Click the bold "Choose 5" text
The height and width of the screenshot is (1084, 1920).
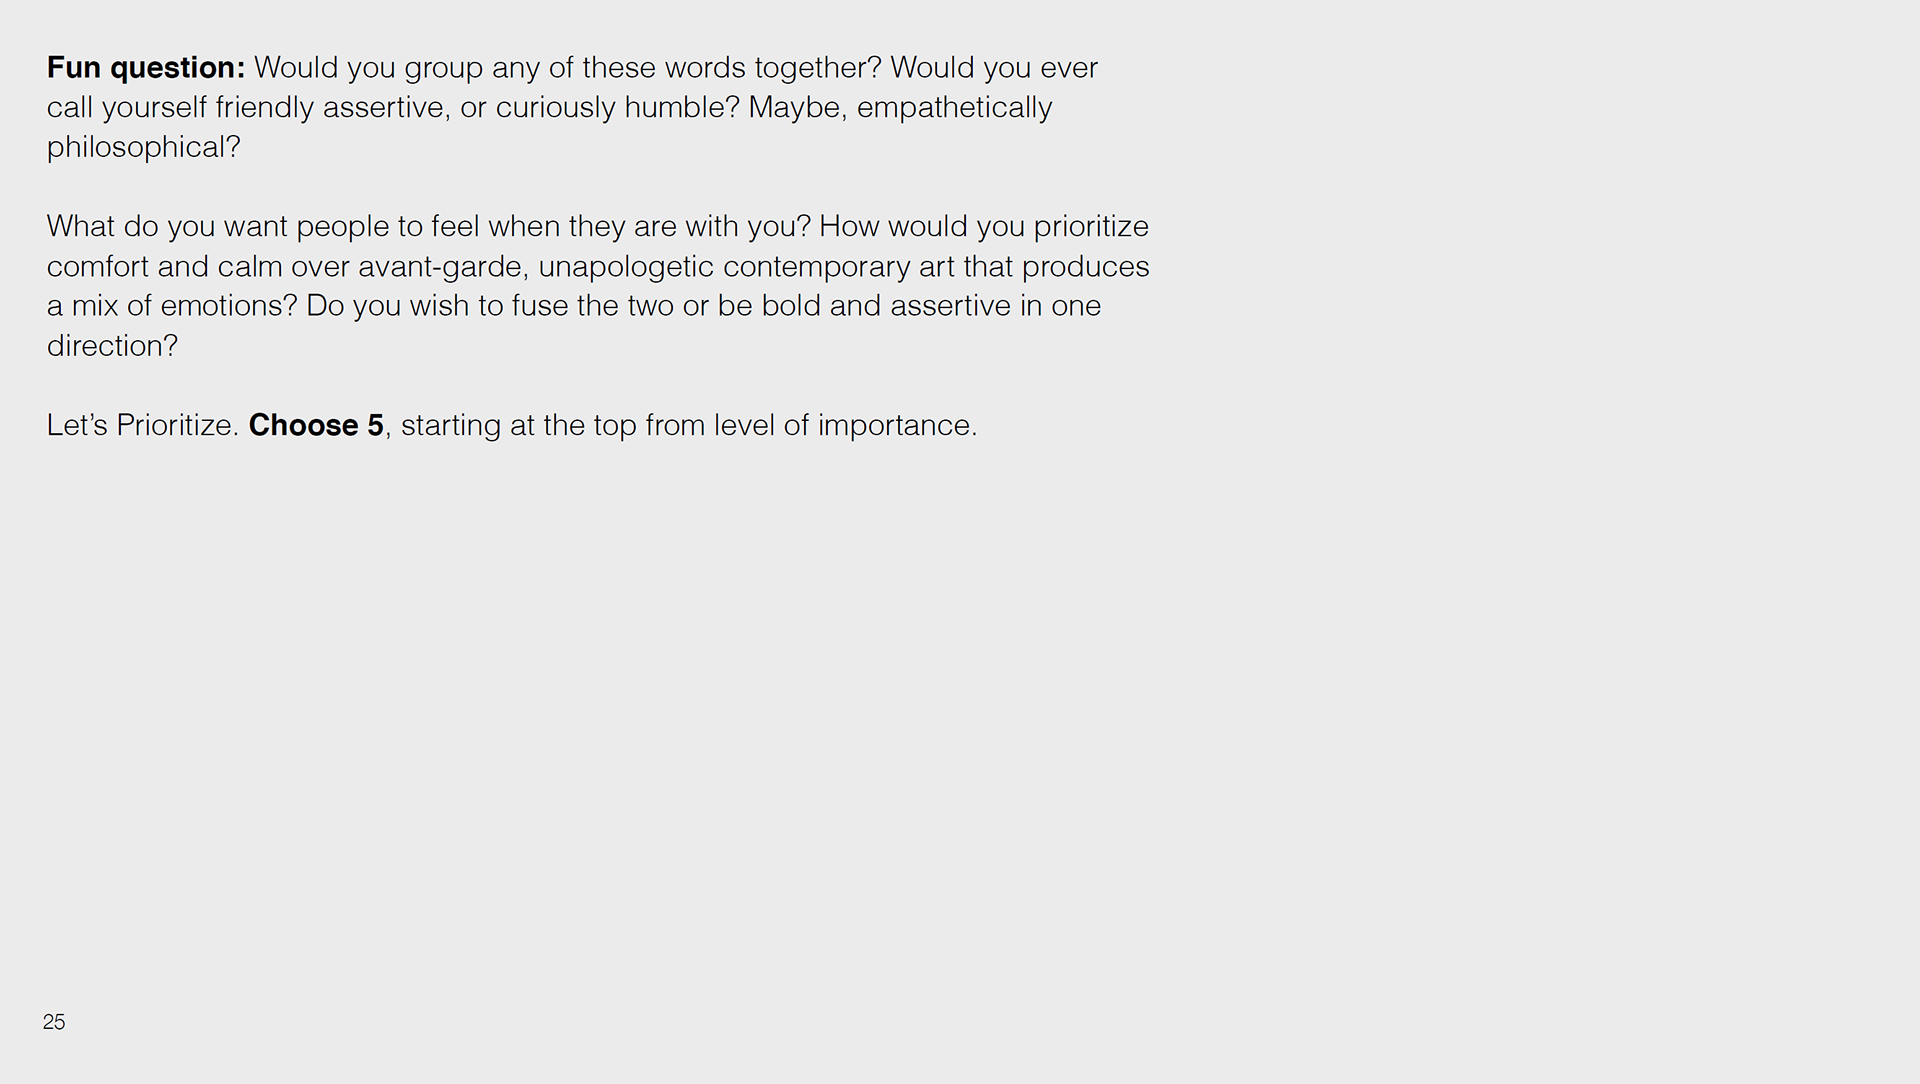coord(316,426)
